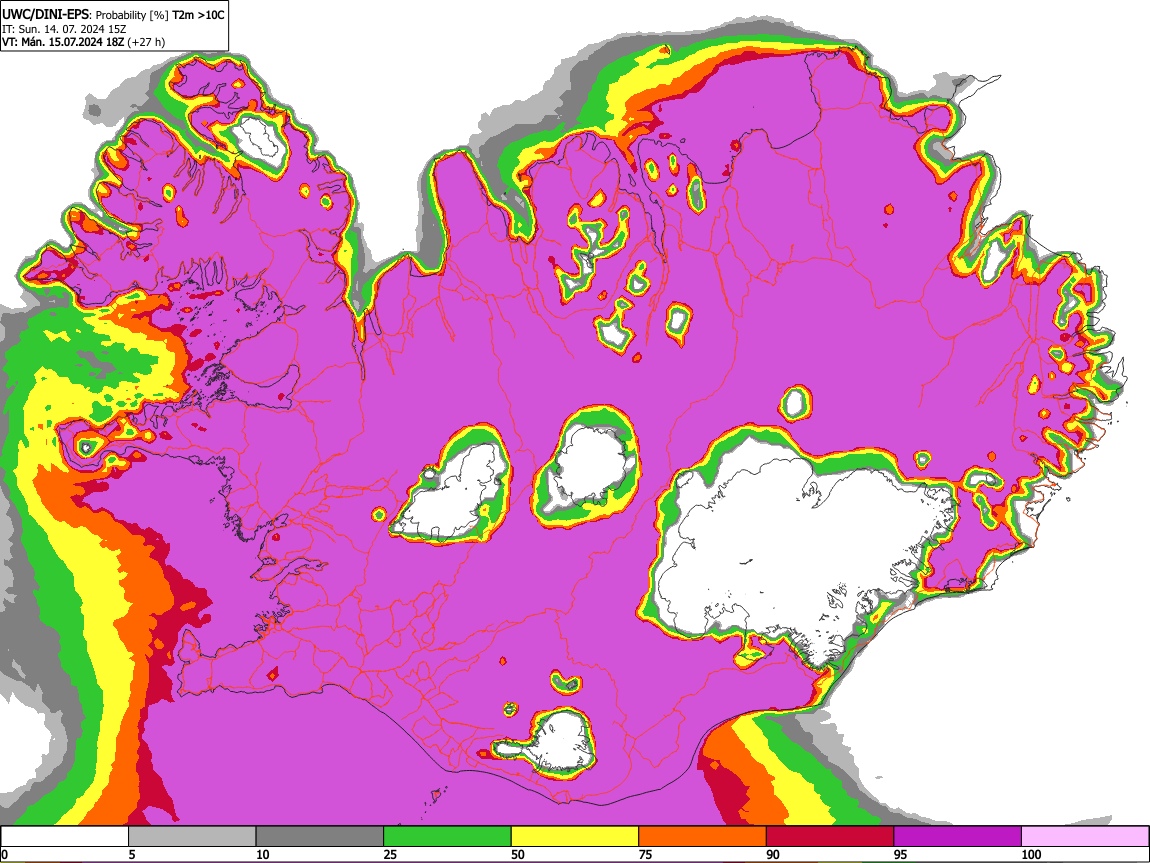1150x863 pixels.
Task: Click the '(+27 h)' forecast offset text
Action: pos(146,42)
